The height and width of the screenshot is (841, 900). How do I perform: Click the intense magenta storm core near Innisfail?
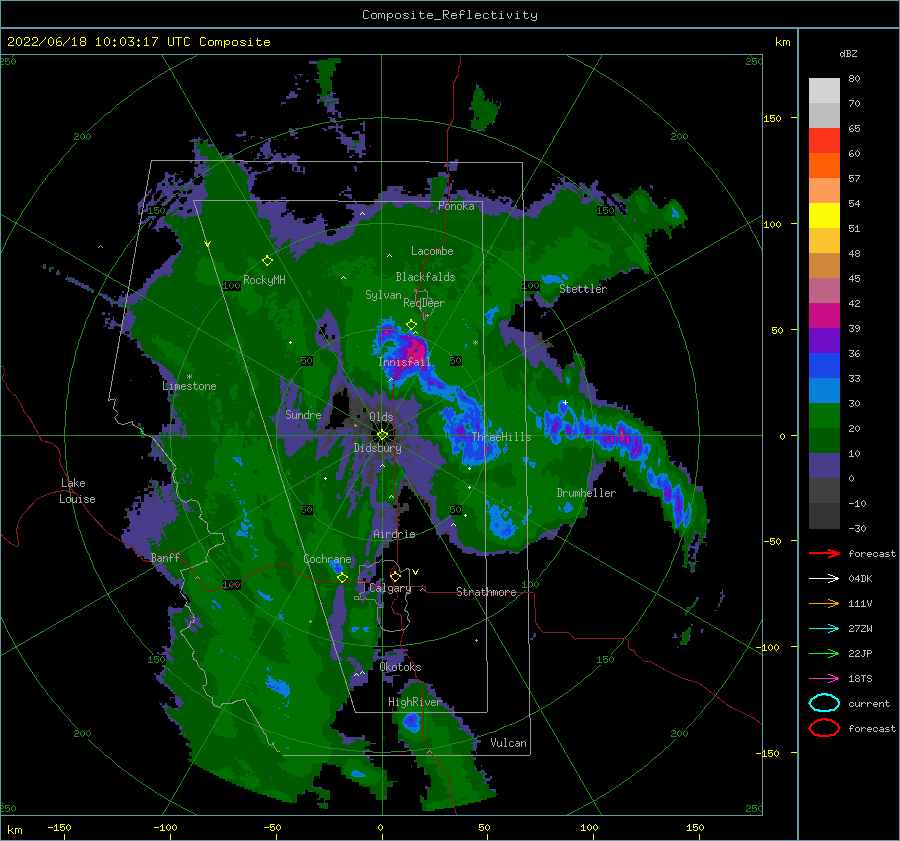[417, 349]
